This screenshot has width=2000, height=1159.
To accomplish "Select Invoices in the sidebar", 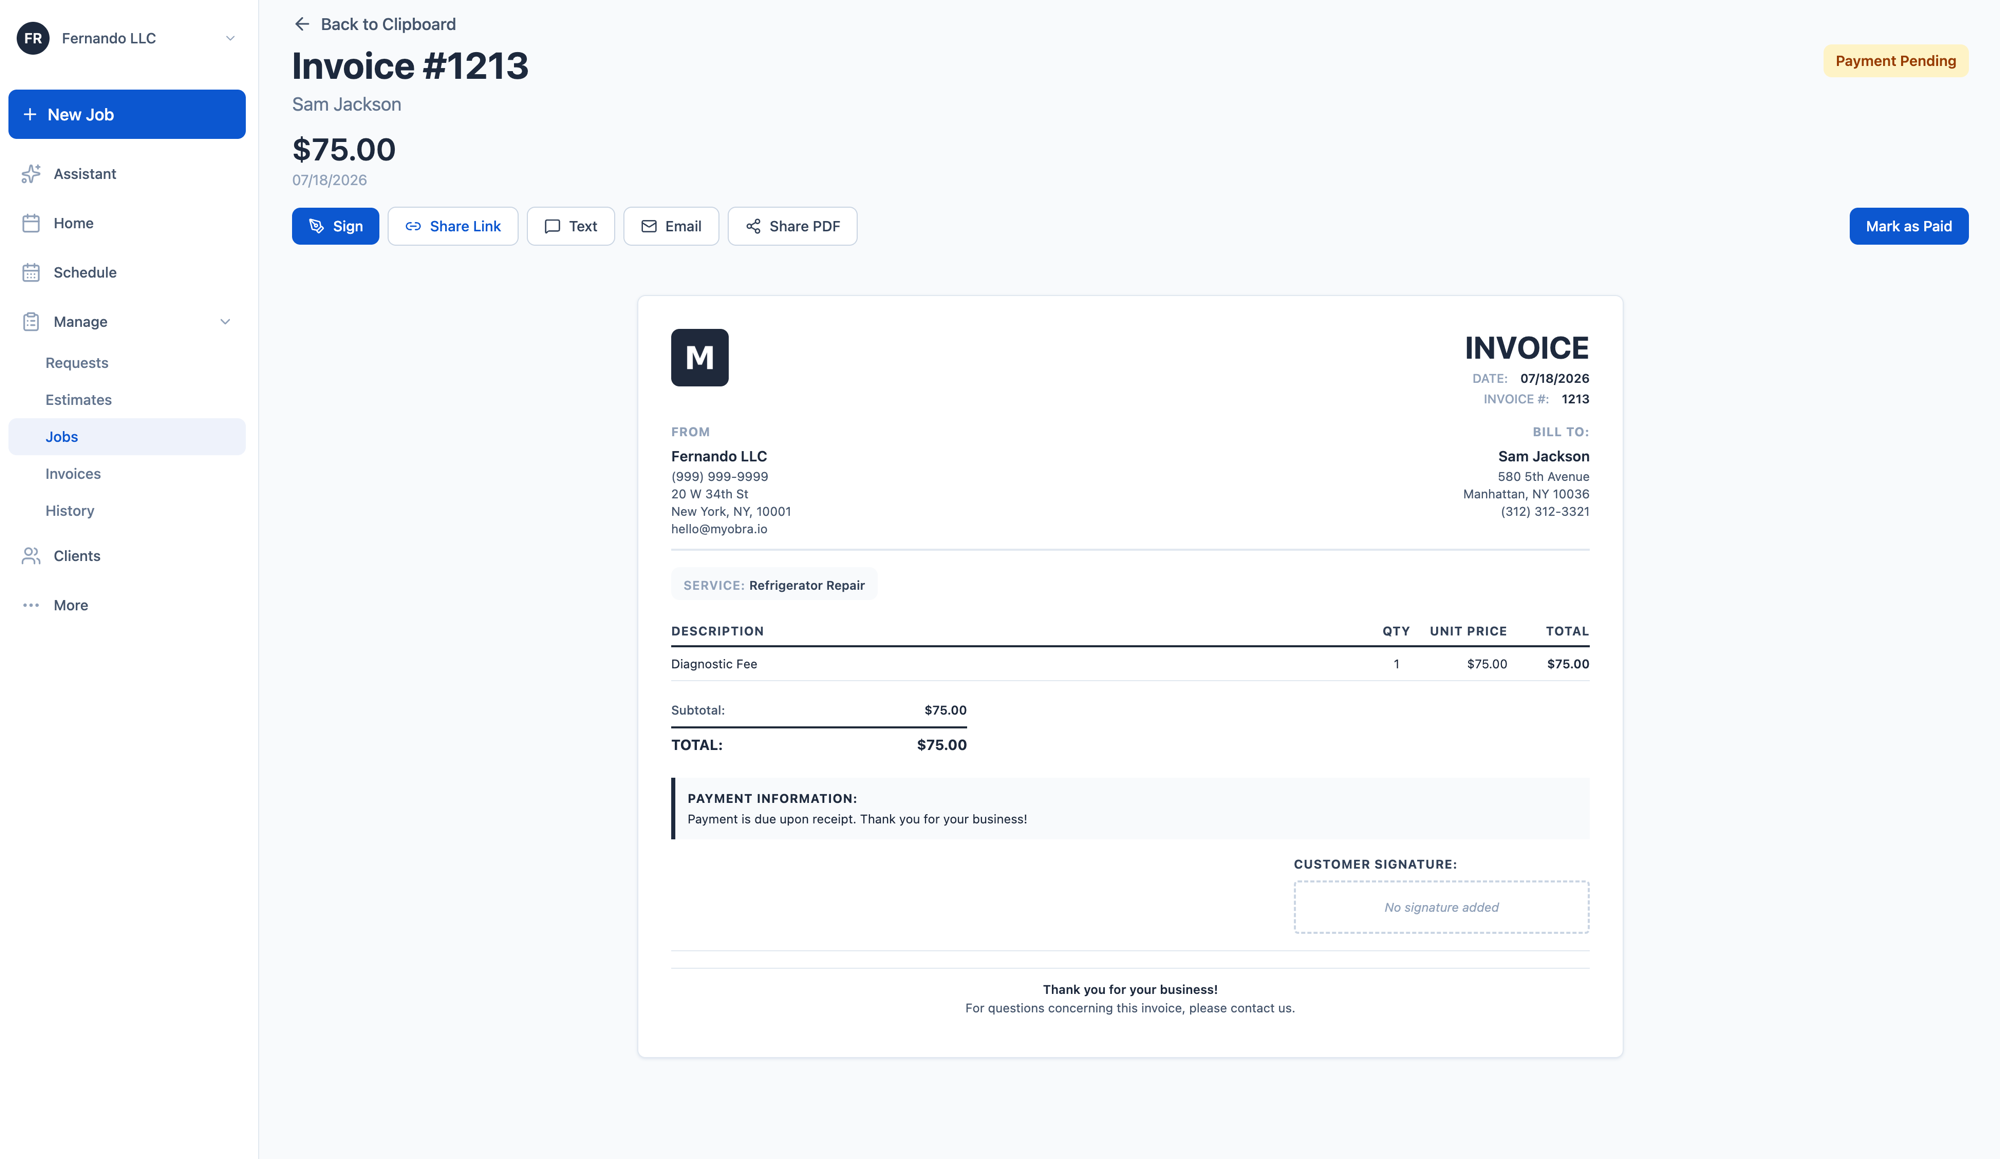I will 73,474.
